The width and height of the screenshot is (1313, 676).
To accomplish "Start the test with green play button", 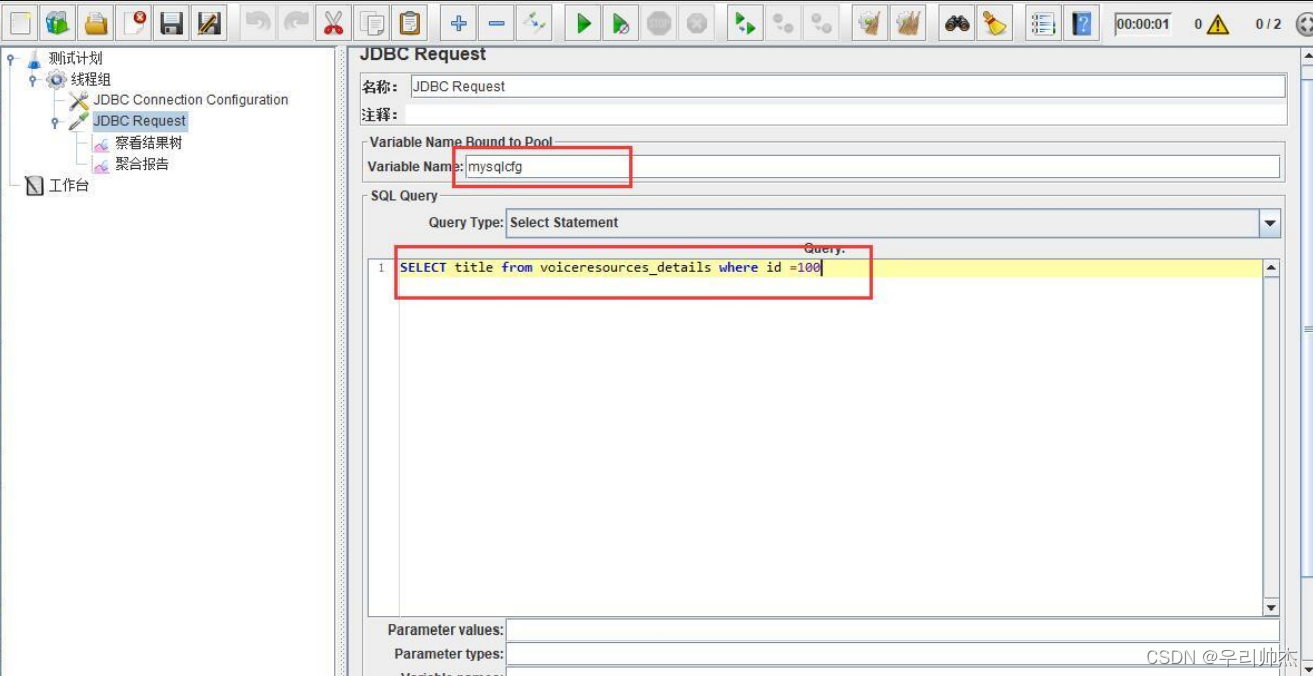I will click(583, 22).
